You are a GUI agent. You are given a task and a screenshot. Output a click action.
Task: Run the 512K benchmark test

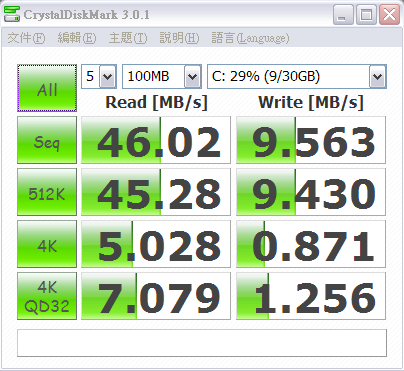(x=47, y=192)
